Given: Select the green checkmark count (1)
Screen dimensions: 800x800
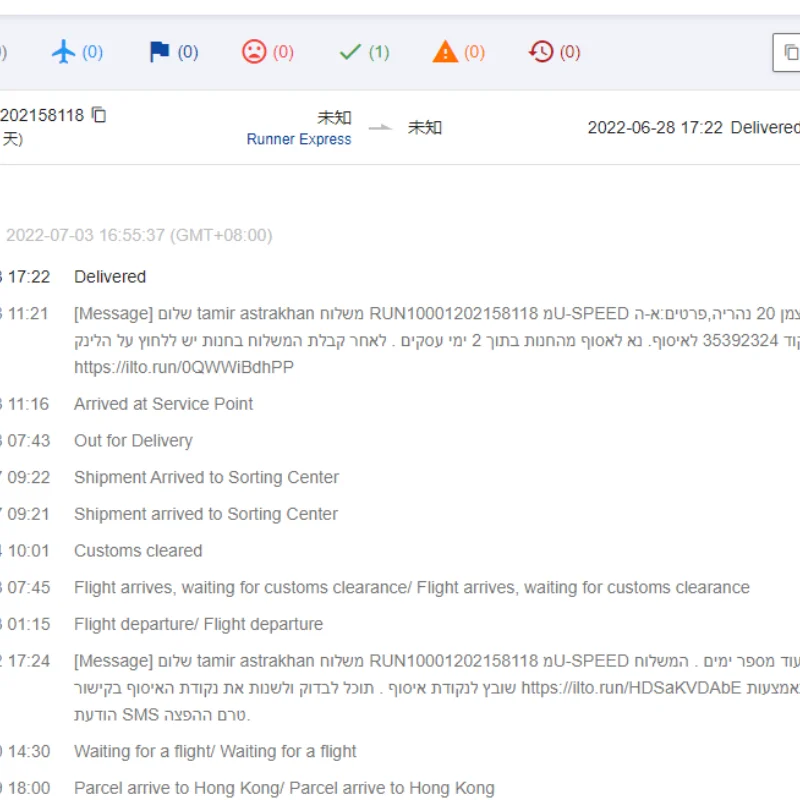Looking at the screenshot, I should click(379, 52).
